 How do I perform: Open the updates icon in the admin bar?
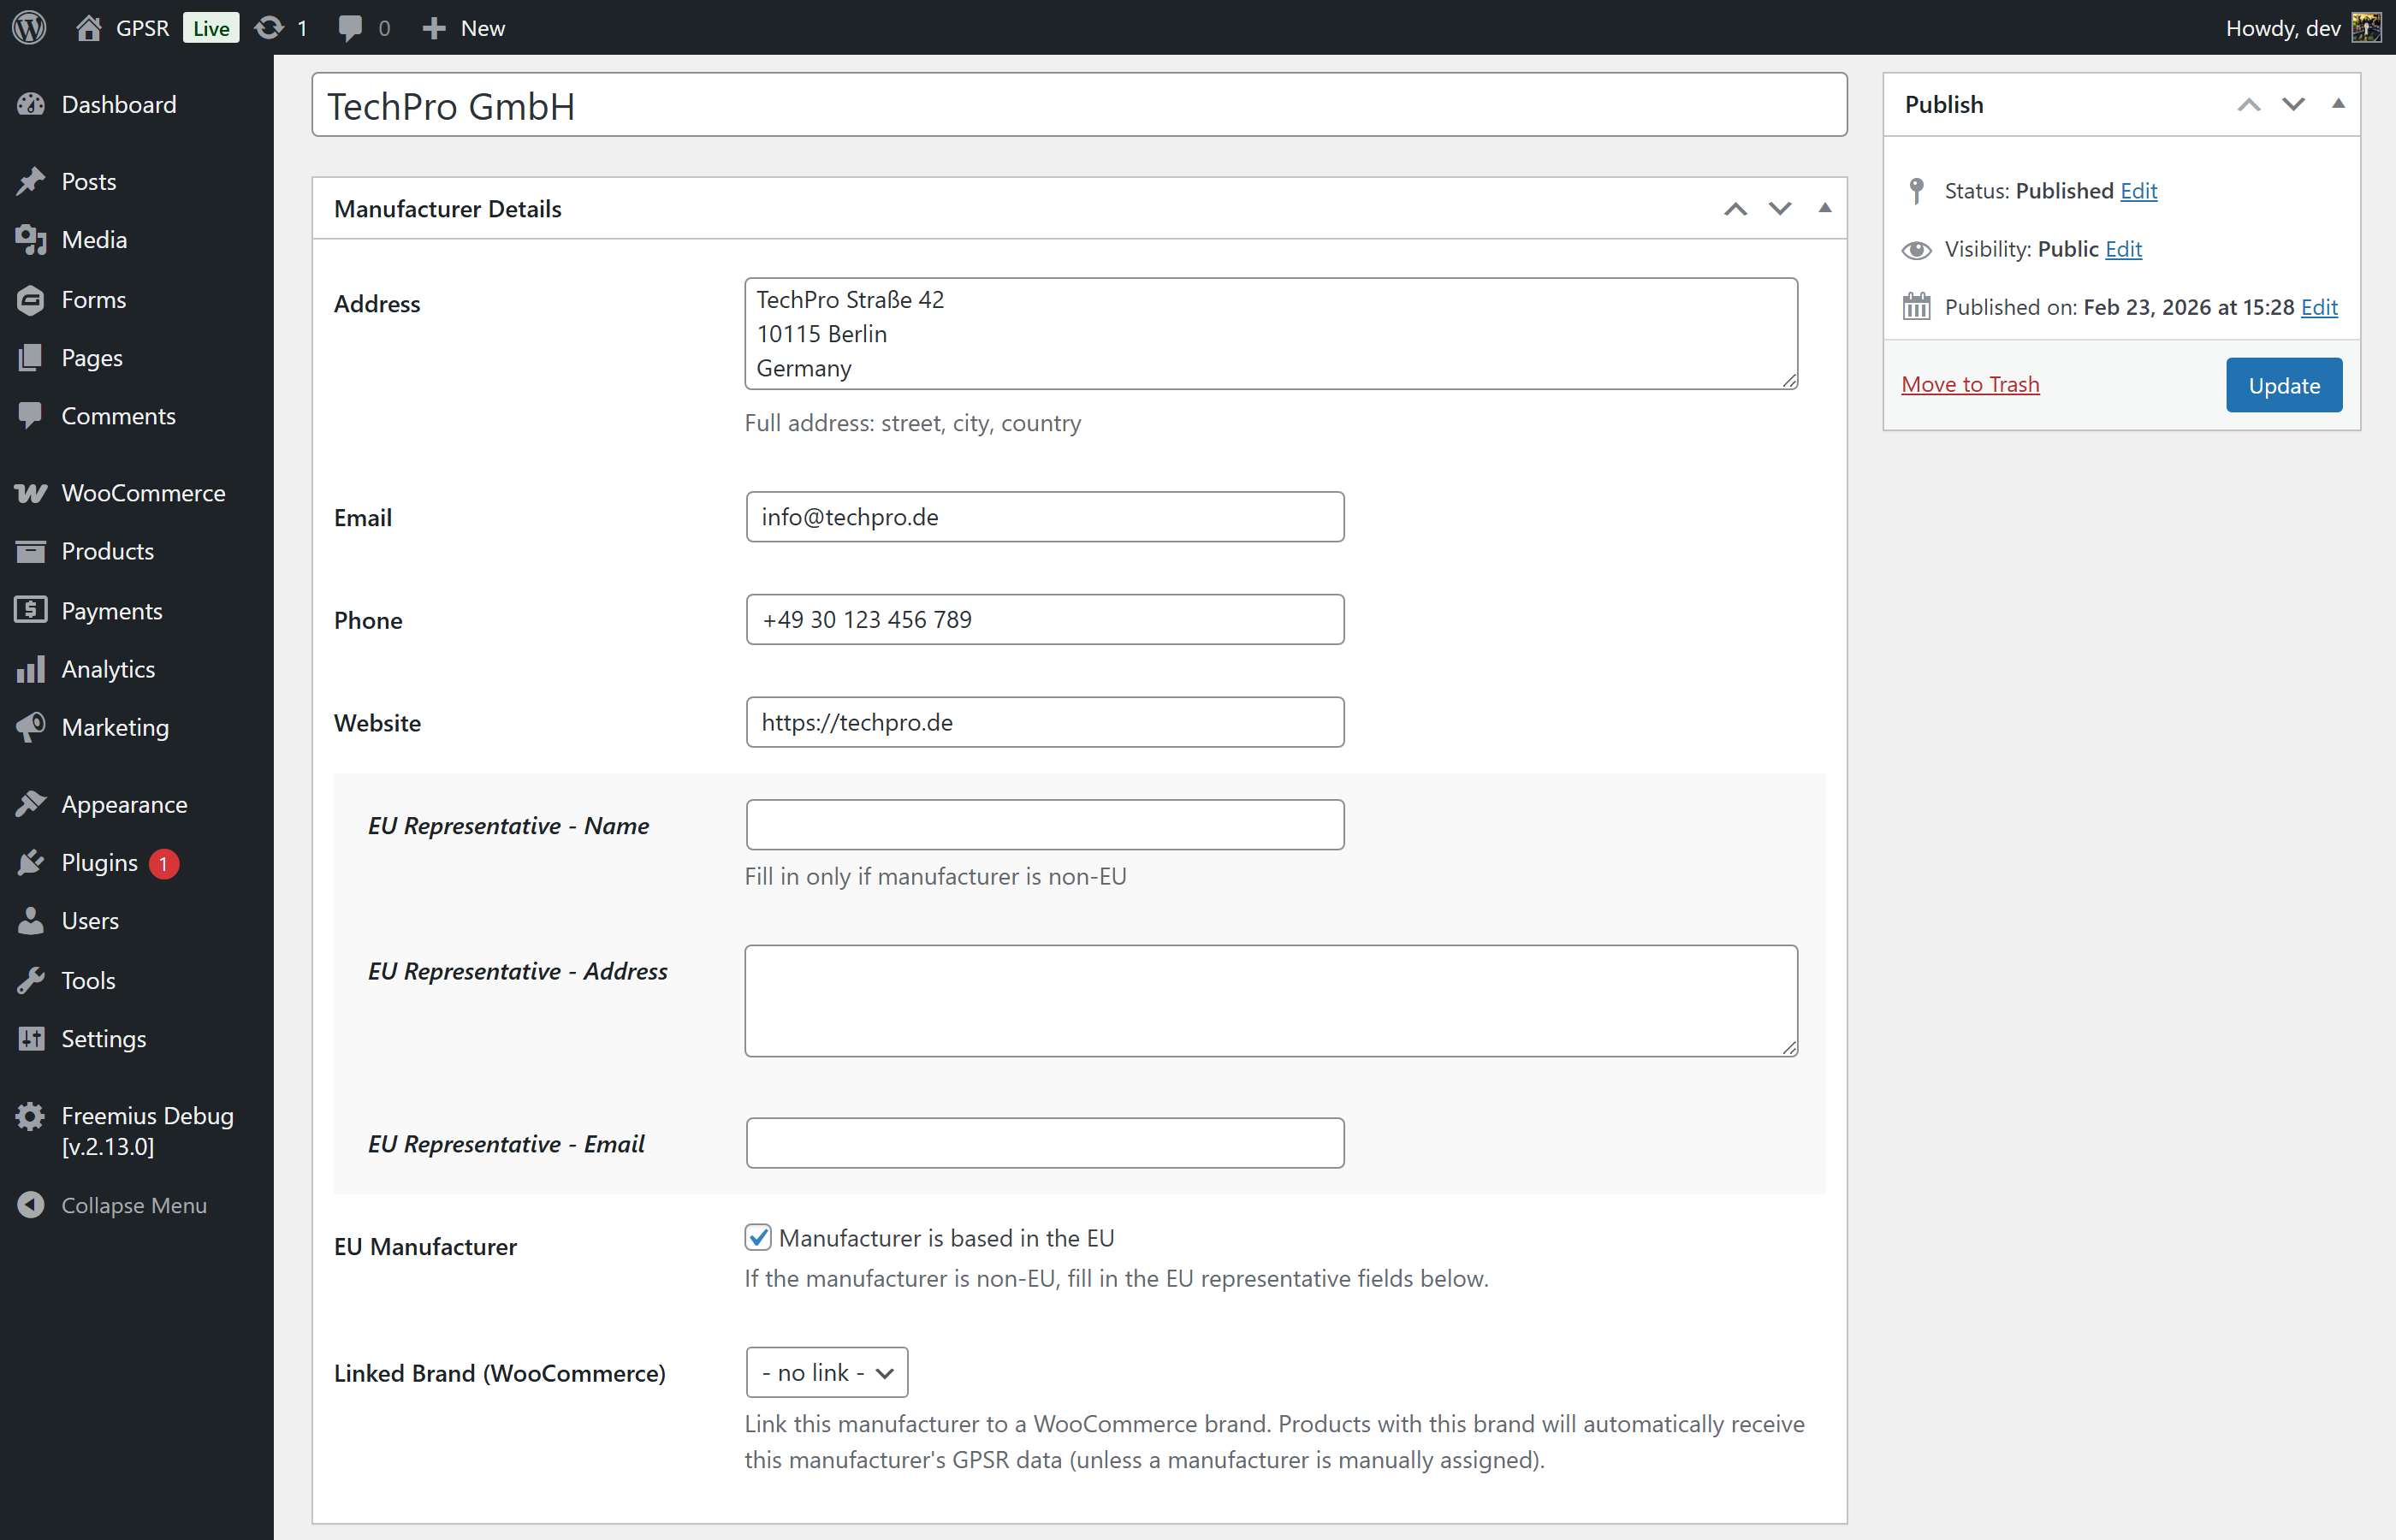(268, 27)
